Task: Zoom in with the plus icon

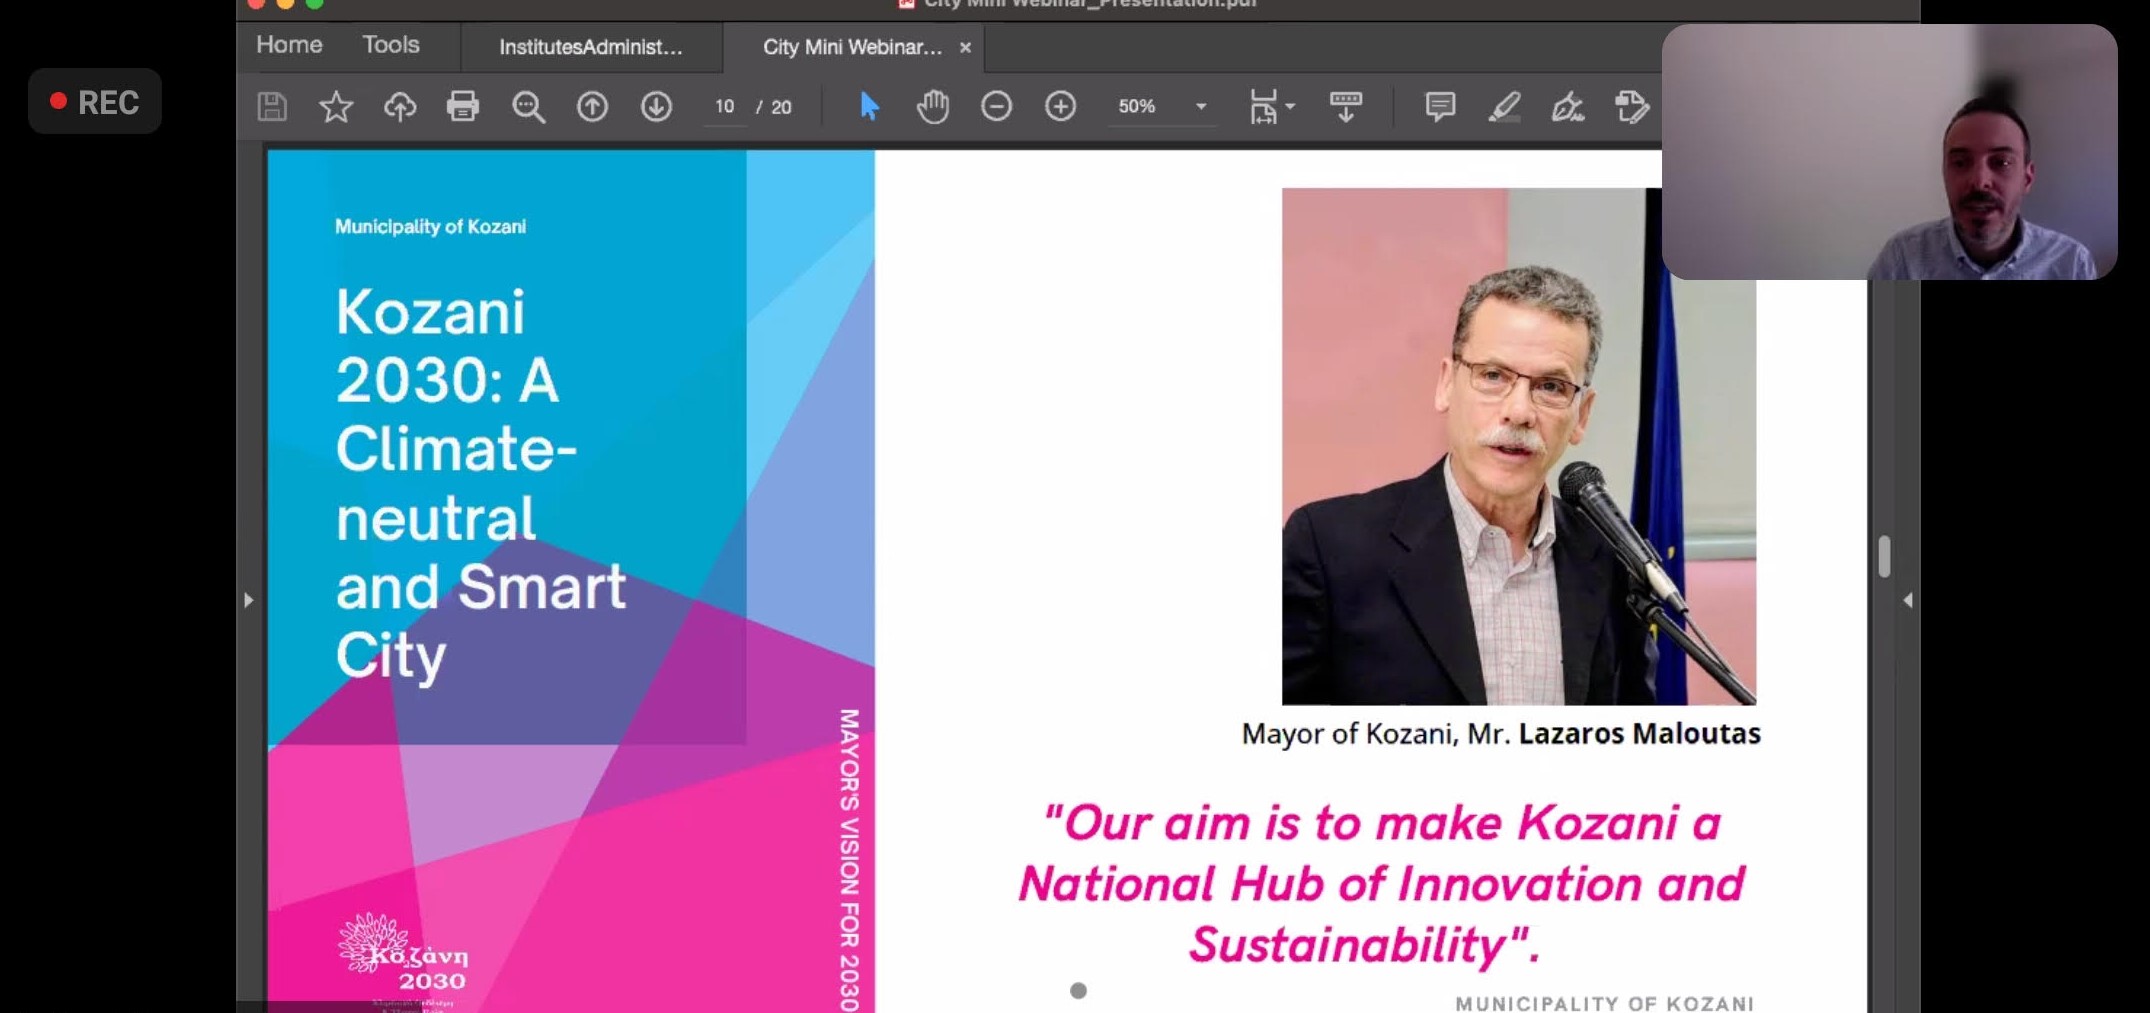Action: [x=1060, y=106]
